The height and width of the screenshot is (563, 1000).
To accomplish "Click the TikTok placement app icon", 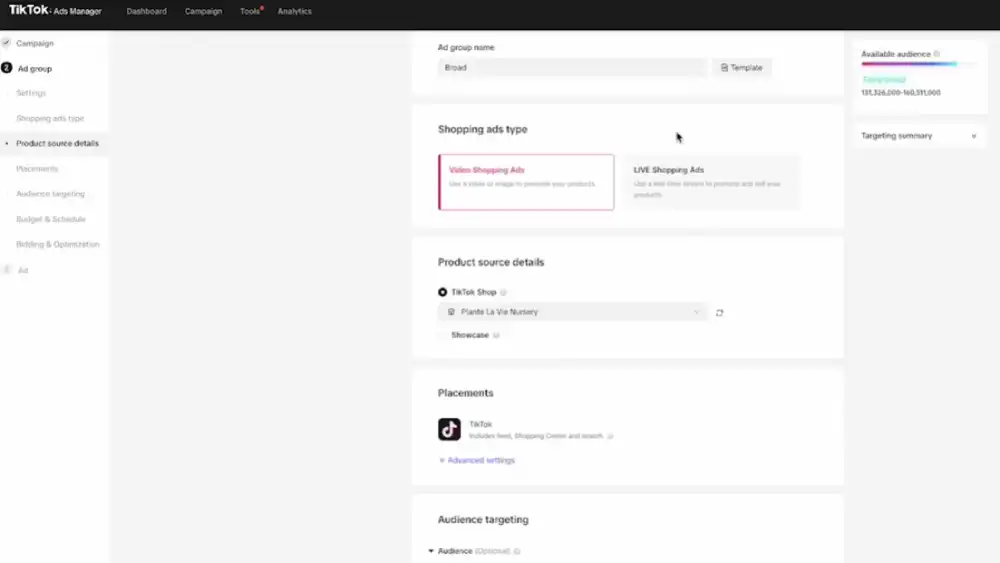I will [449, 429].
